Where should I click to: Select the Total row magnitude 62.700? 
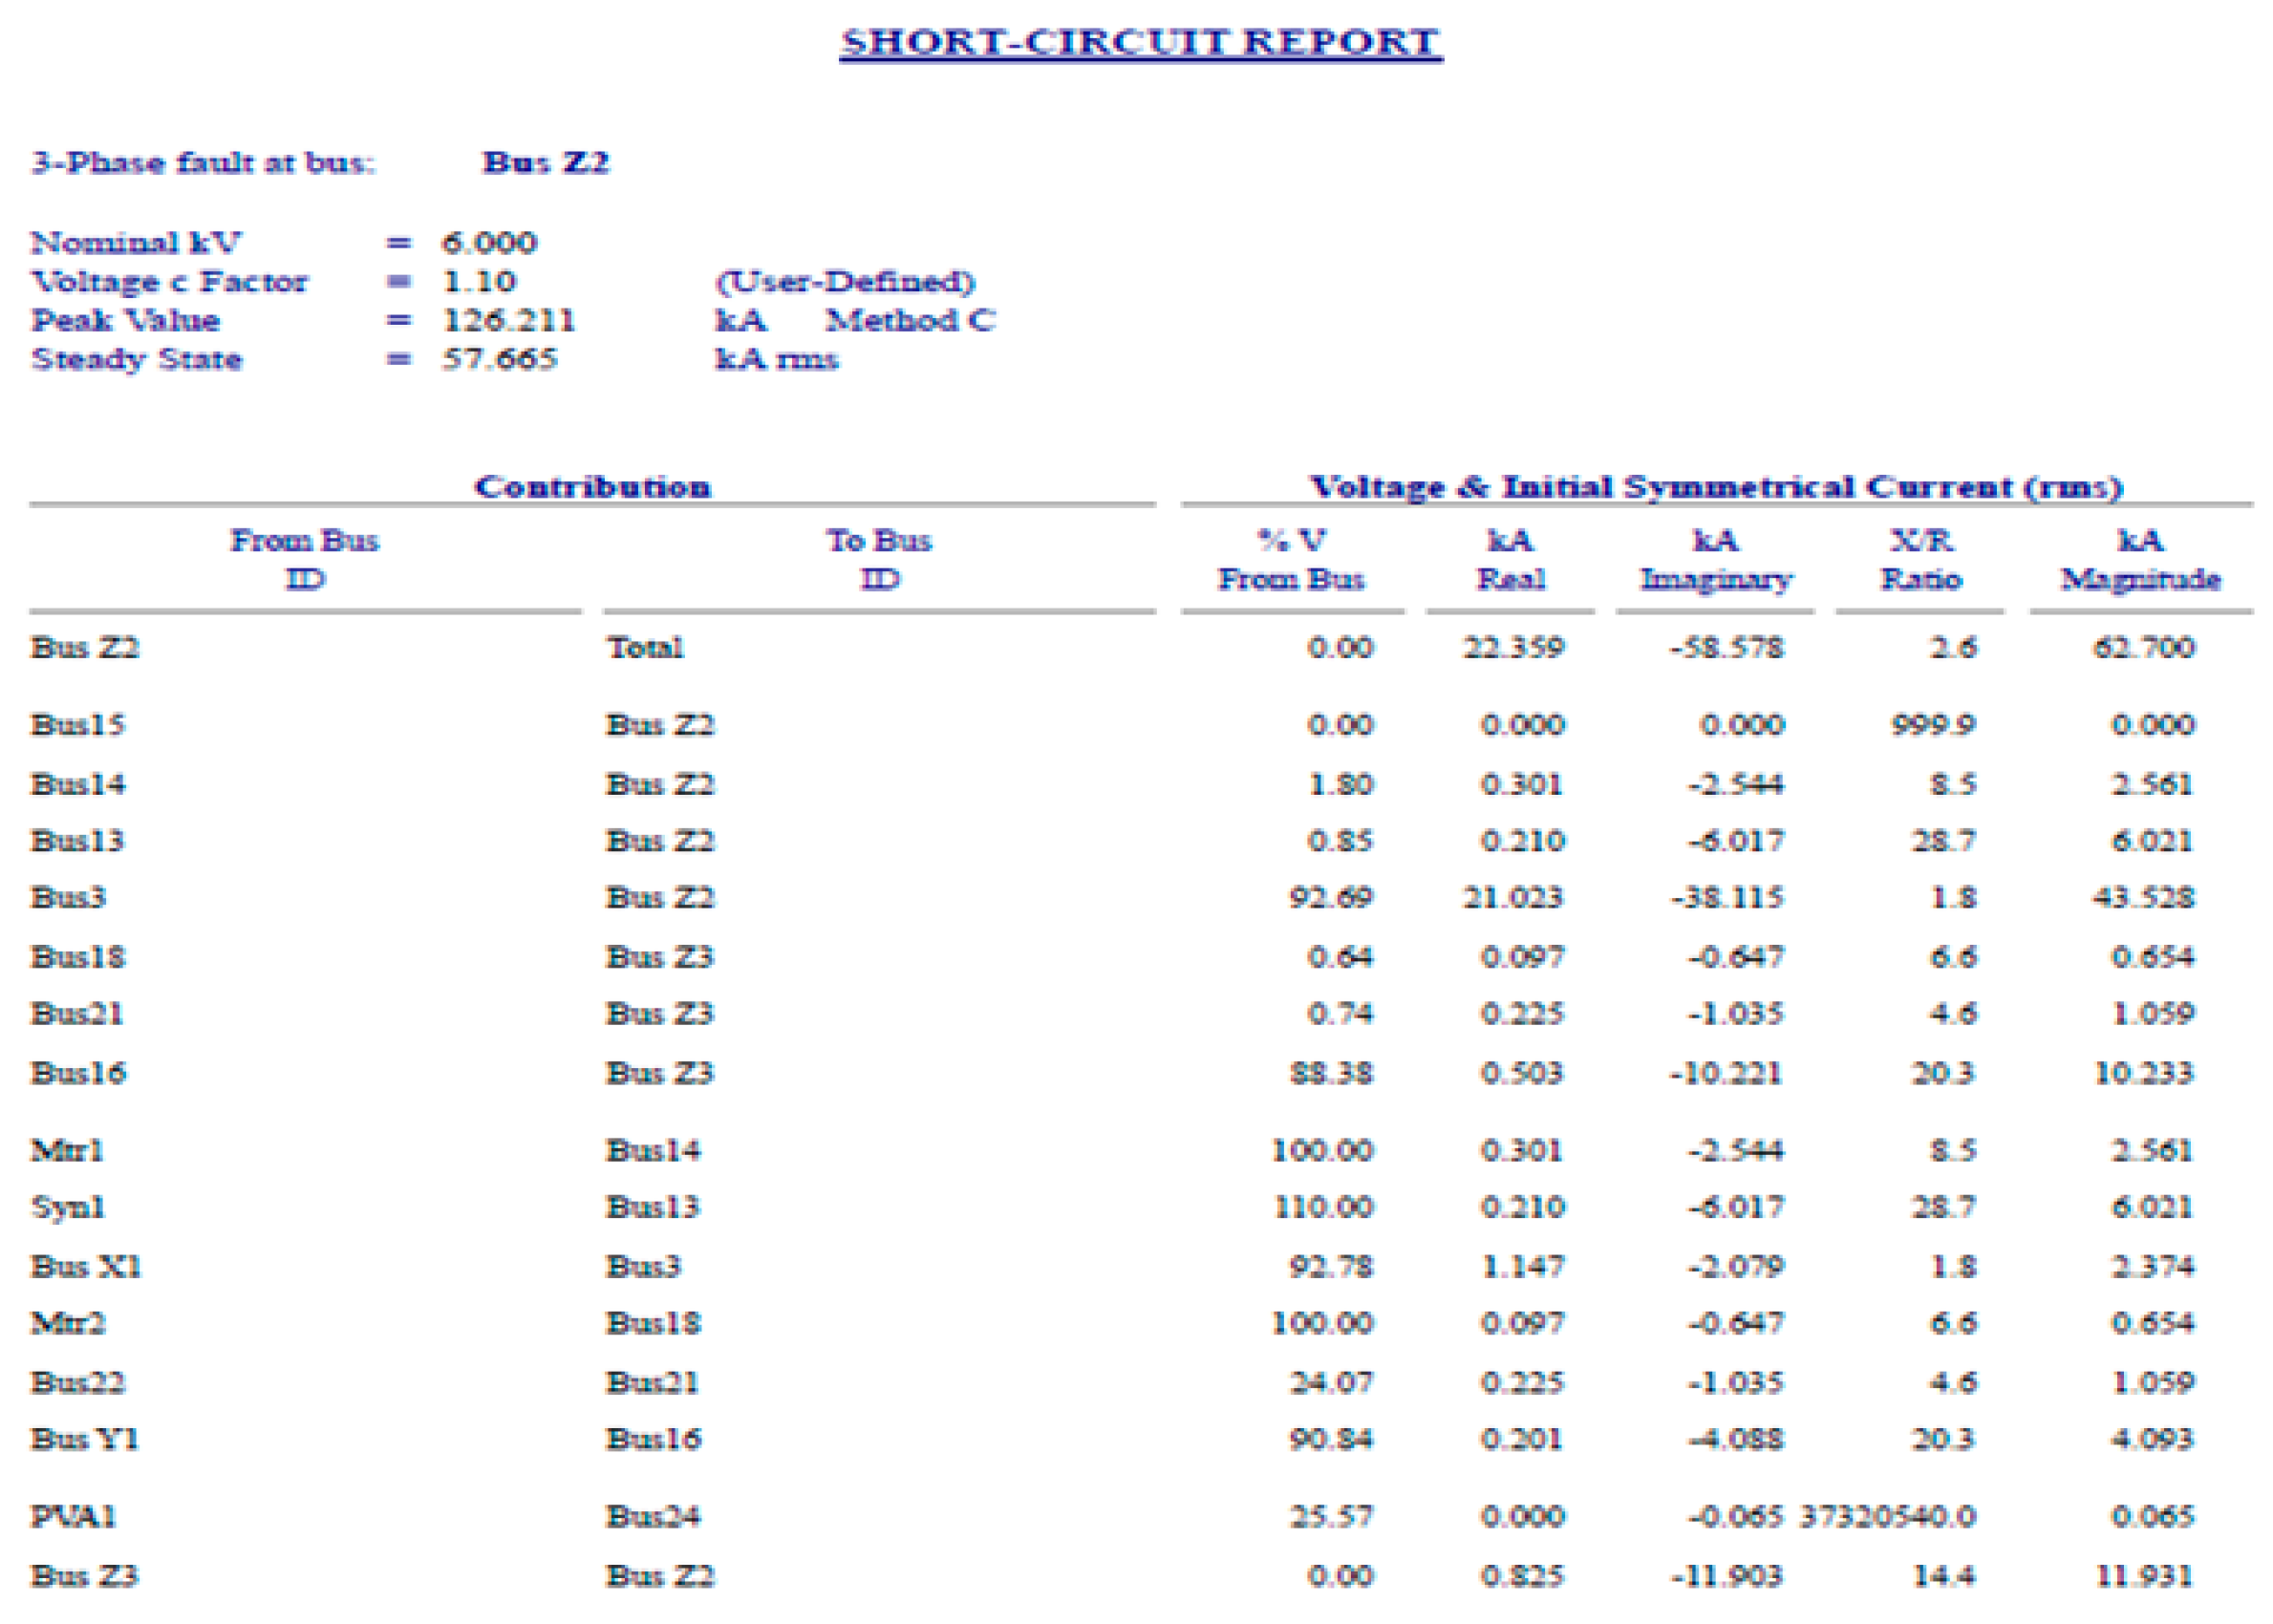(x=2143, y=647)
